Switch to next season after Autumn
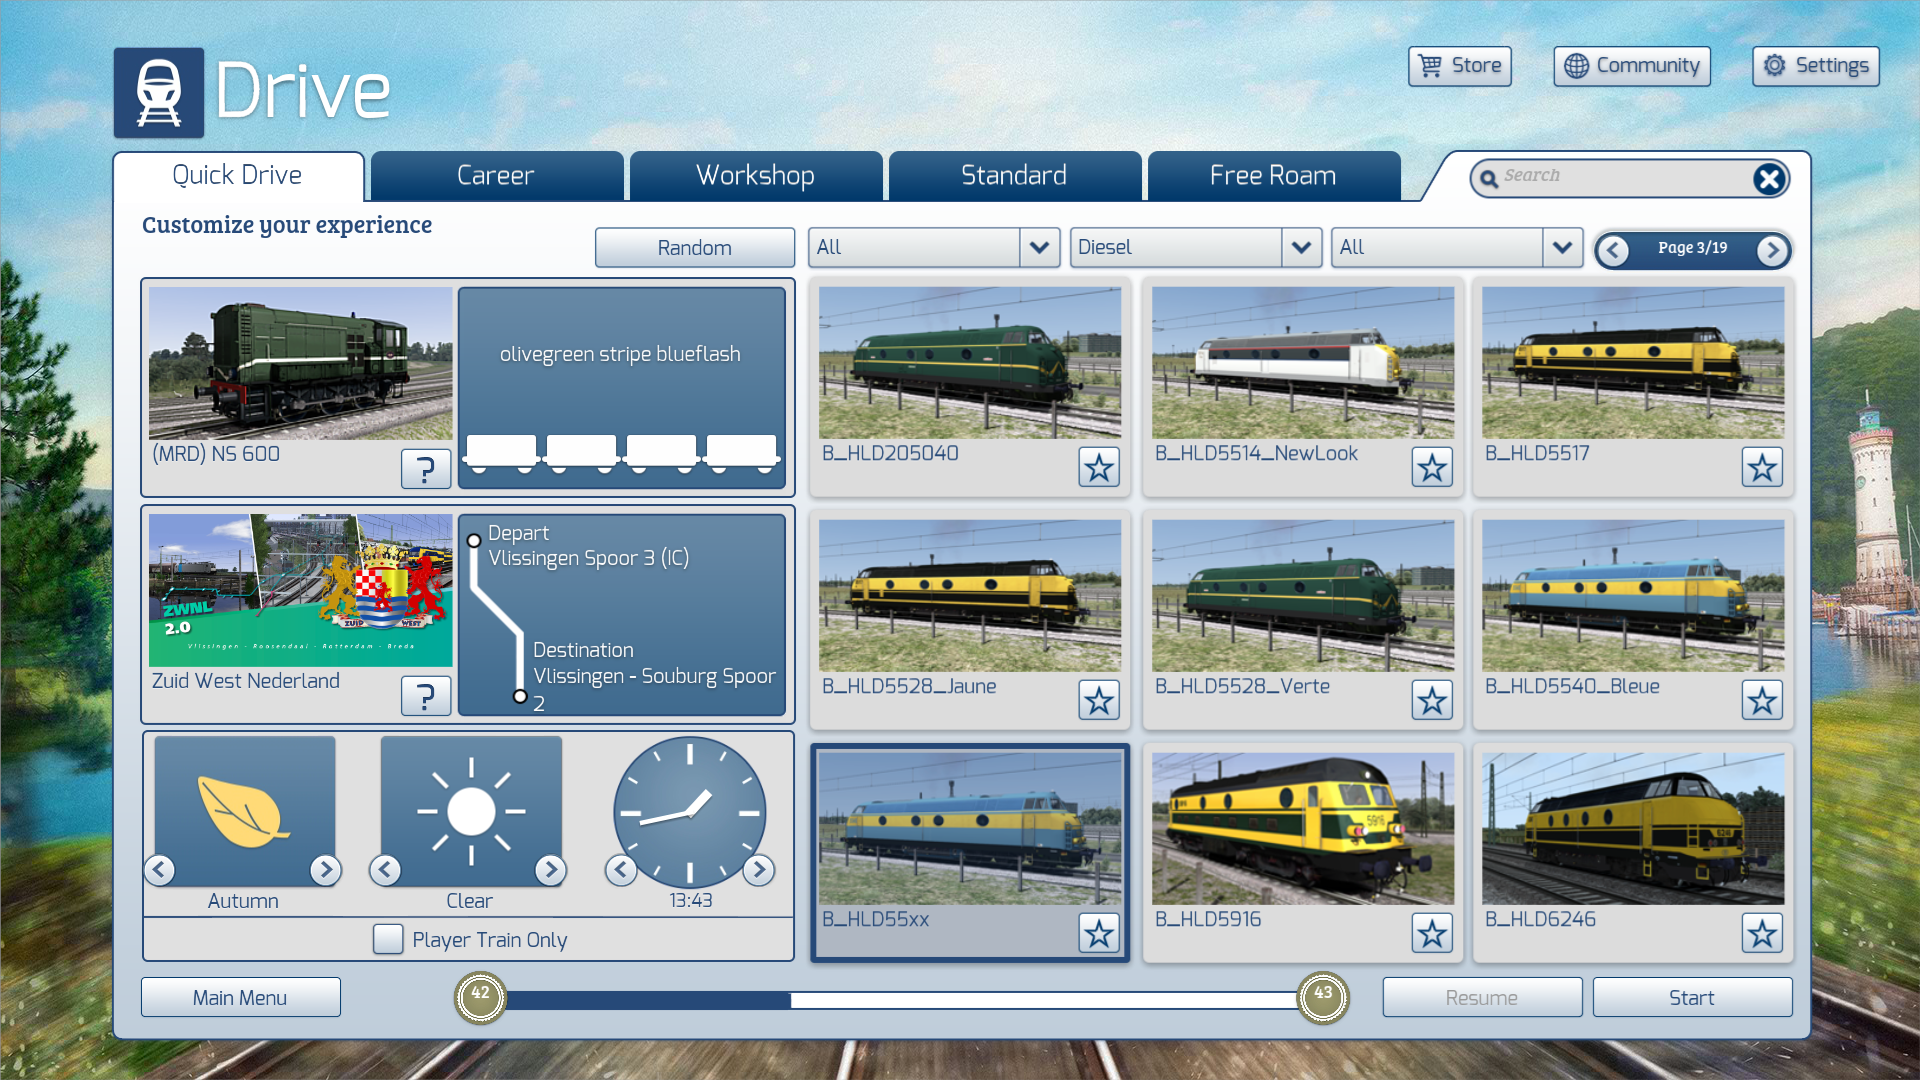Viewport: 1920px width, 1080px height. point(325,870)
